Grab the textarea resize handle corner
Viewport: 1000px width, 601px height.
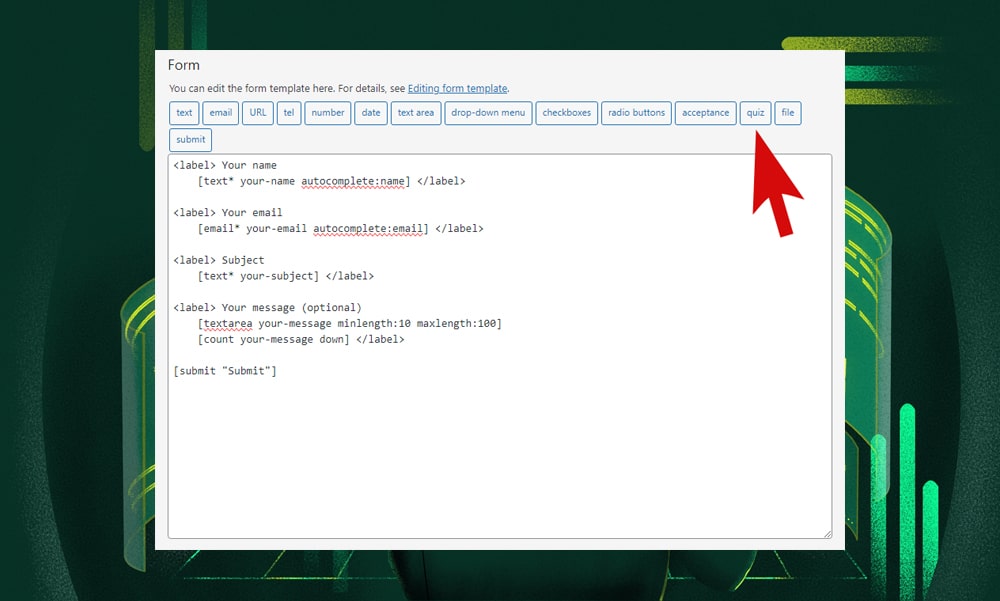(827, 534)
